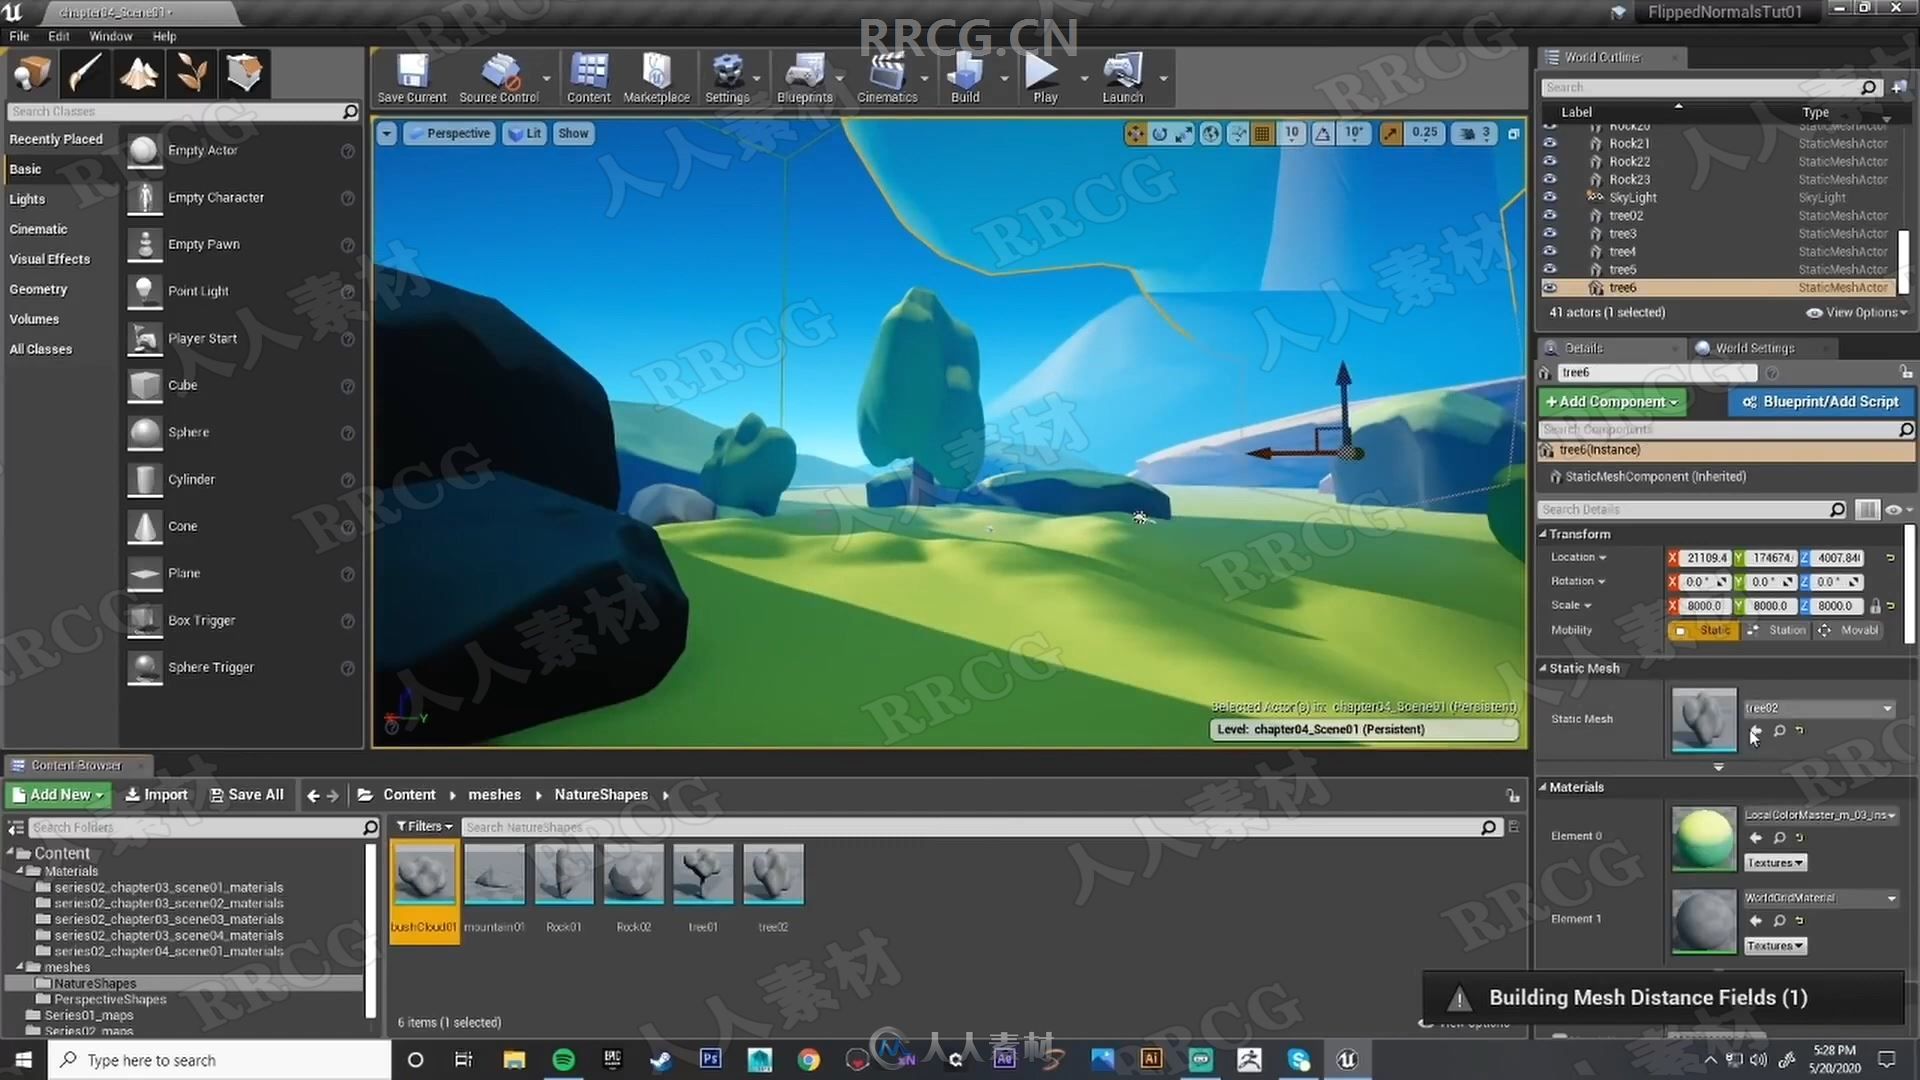Viewport: 1920px width, 1080px height.
Task: Click the Launch toolbar icon
Action: (x=1122, y=78)
